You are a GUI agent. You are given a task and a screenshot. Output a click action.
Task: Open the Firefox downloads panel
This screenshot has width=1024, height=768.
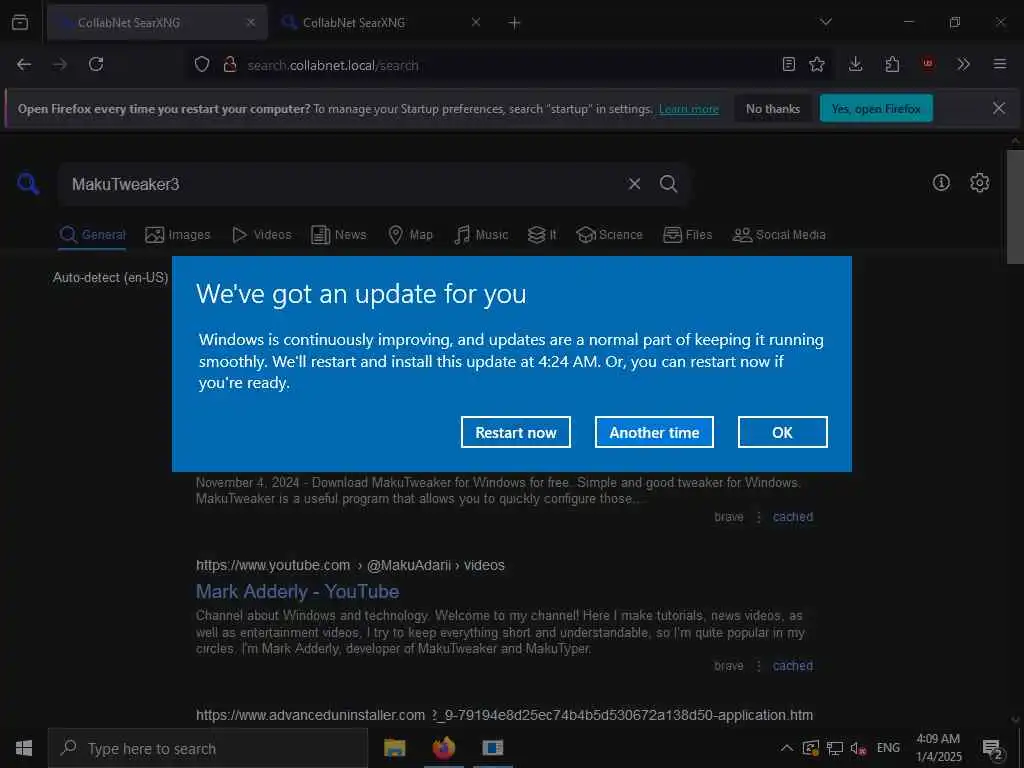tap(856, 65)
